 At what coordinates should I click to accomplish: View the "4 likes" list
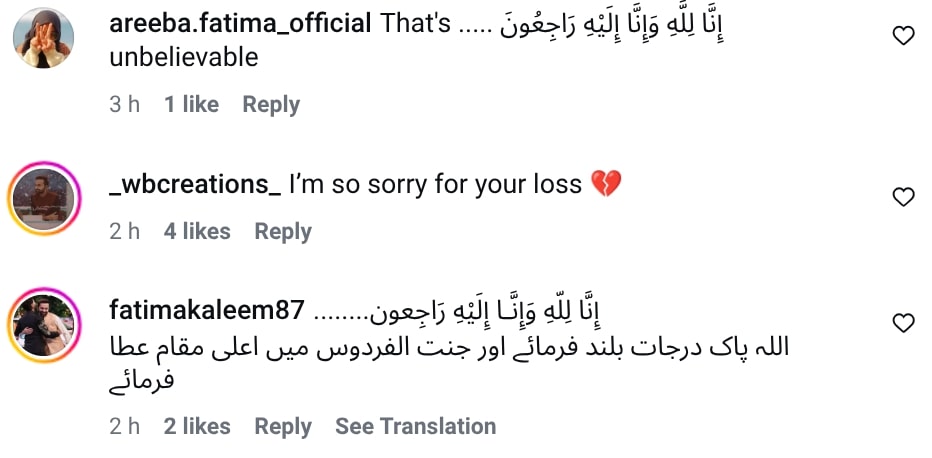(197, 232)
